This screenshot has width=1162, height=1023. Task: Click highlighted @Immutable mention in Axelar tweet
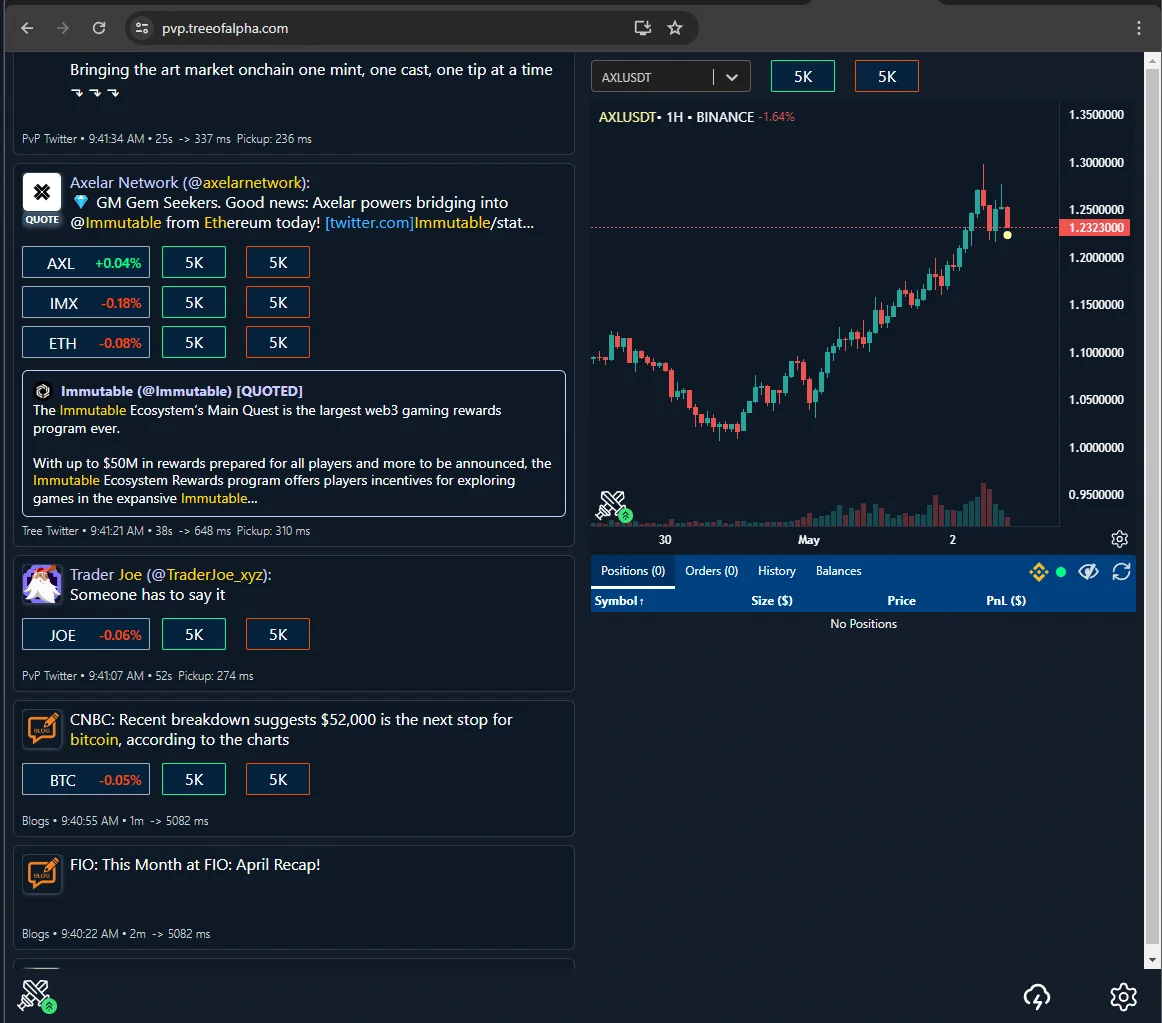pos(116,222)
